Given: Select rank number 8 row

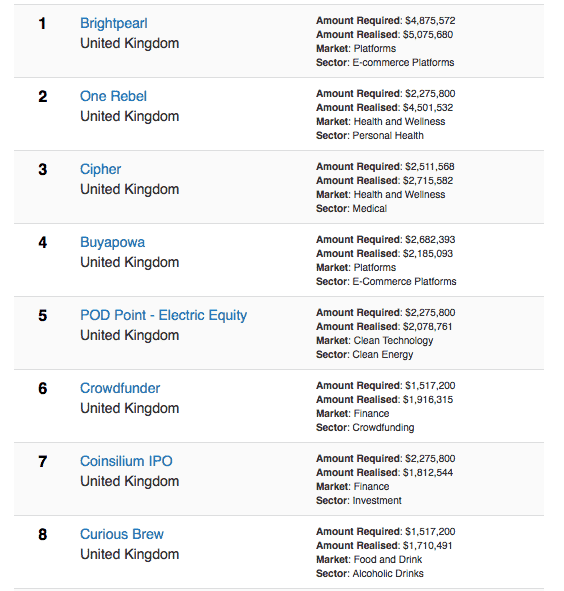Looking at the screenshot, I should (279, 552).
